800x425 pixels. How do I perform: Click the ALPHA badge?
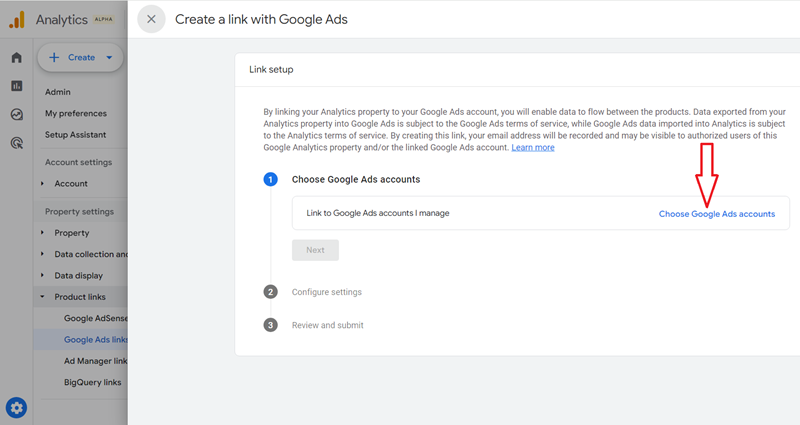(x=104, y=19)
